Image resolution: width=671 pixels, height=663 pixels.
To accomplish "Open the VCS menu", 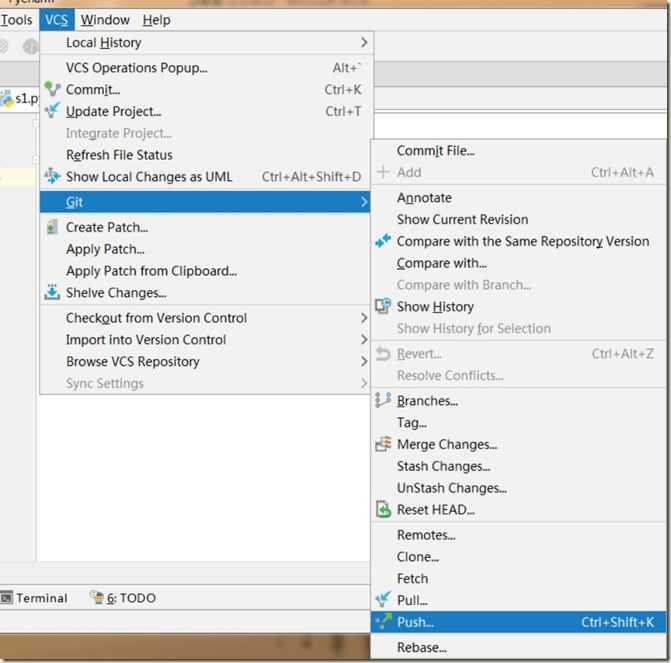I will point(56,20).
